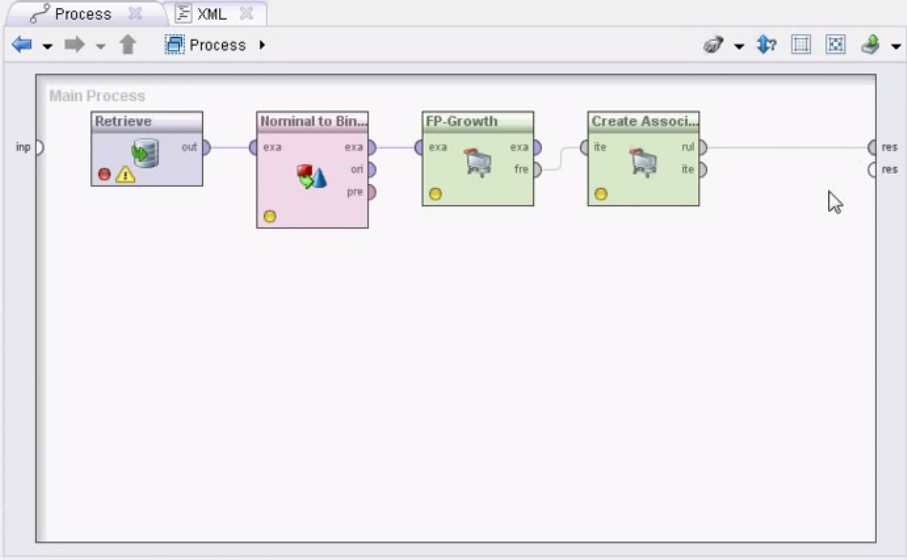Viewport: 907px width, 560px height.
Task: Click the export process image icon
Action: (x=871, y=45)
